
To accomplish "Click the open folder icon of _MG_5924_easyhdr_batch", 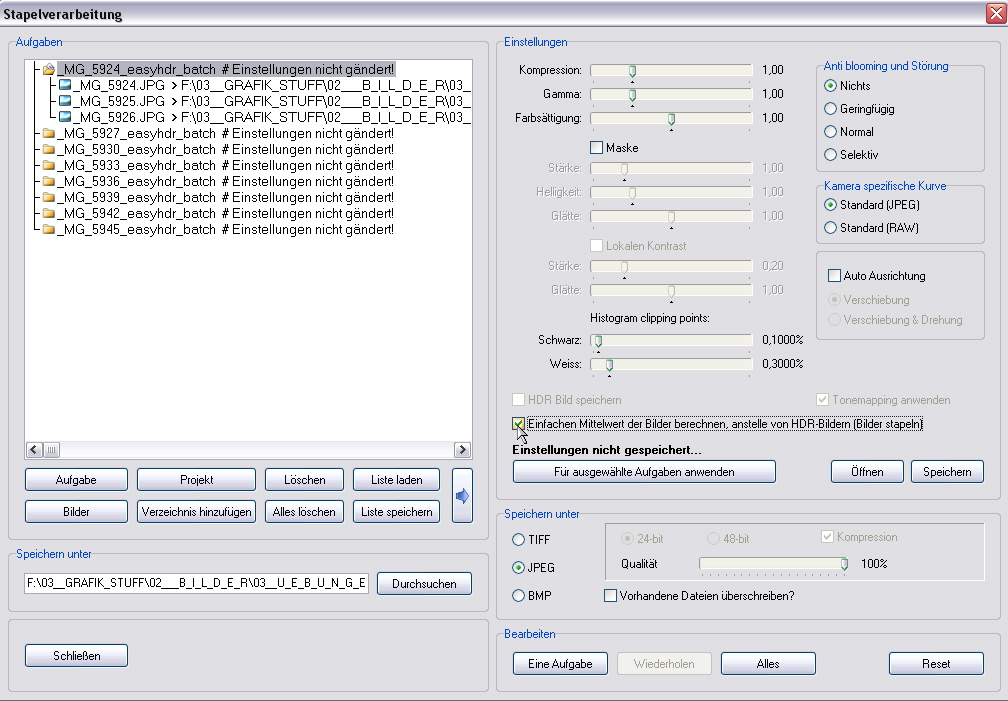I will [x=48, y=70].
